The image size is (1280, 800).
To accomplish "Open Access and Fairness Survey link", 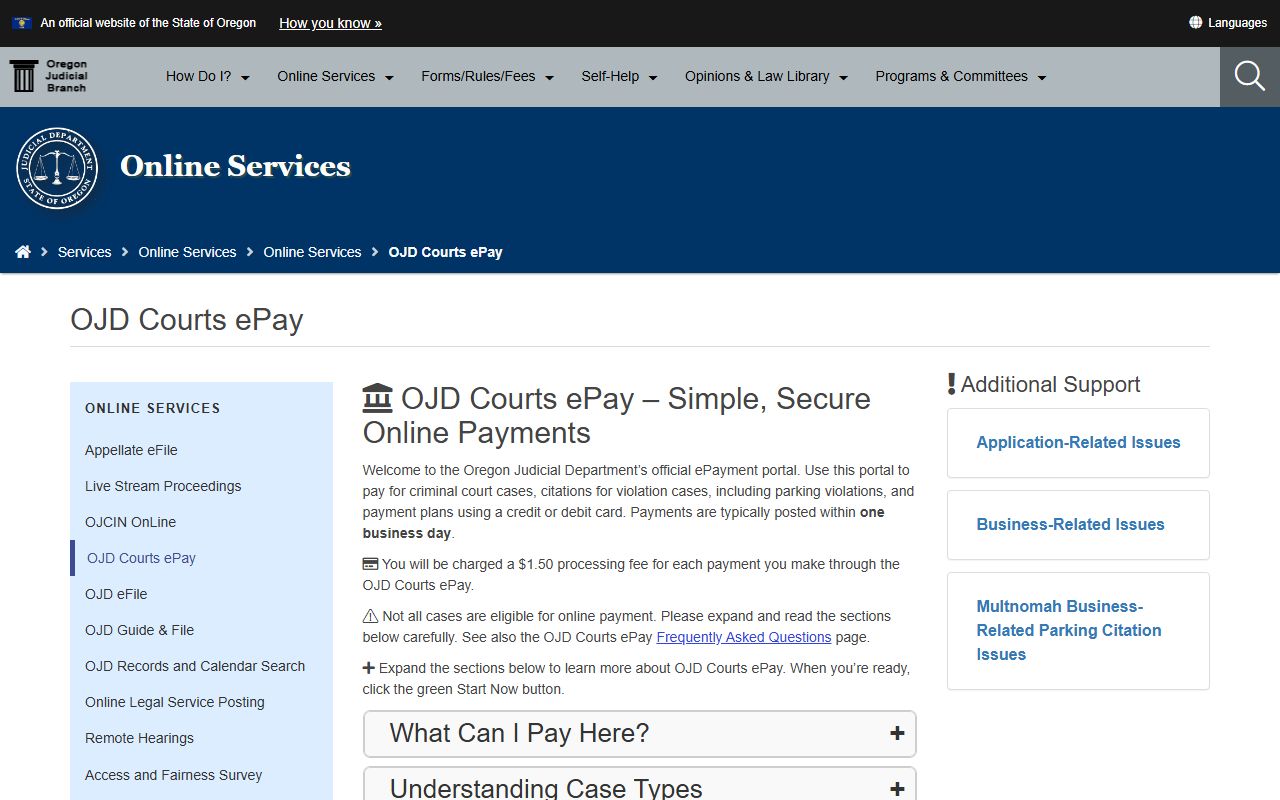I will [x=173, y=775].
